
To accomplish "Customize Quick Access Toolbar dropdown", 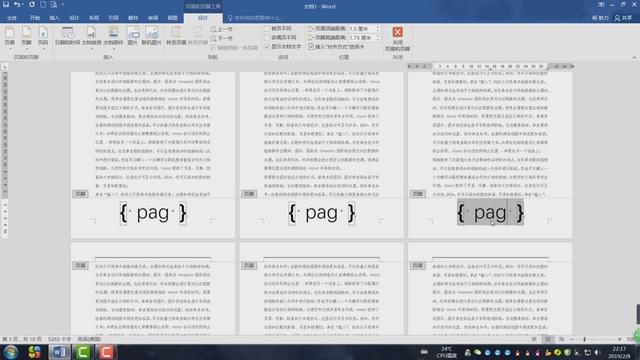I will click(x=62, y=4).
